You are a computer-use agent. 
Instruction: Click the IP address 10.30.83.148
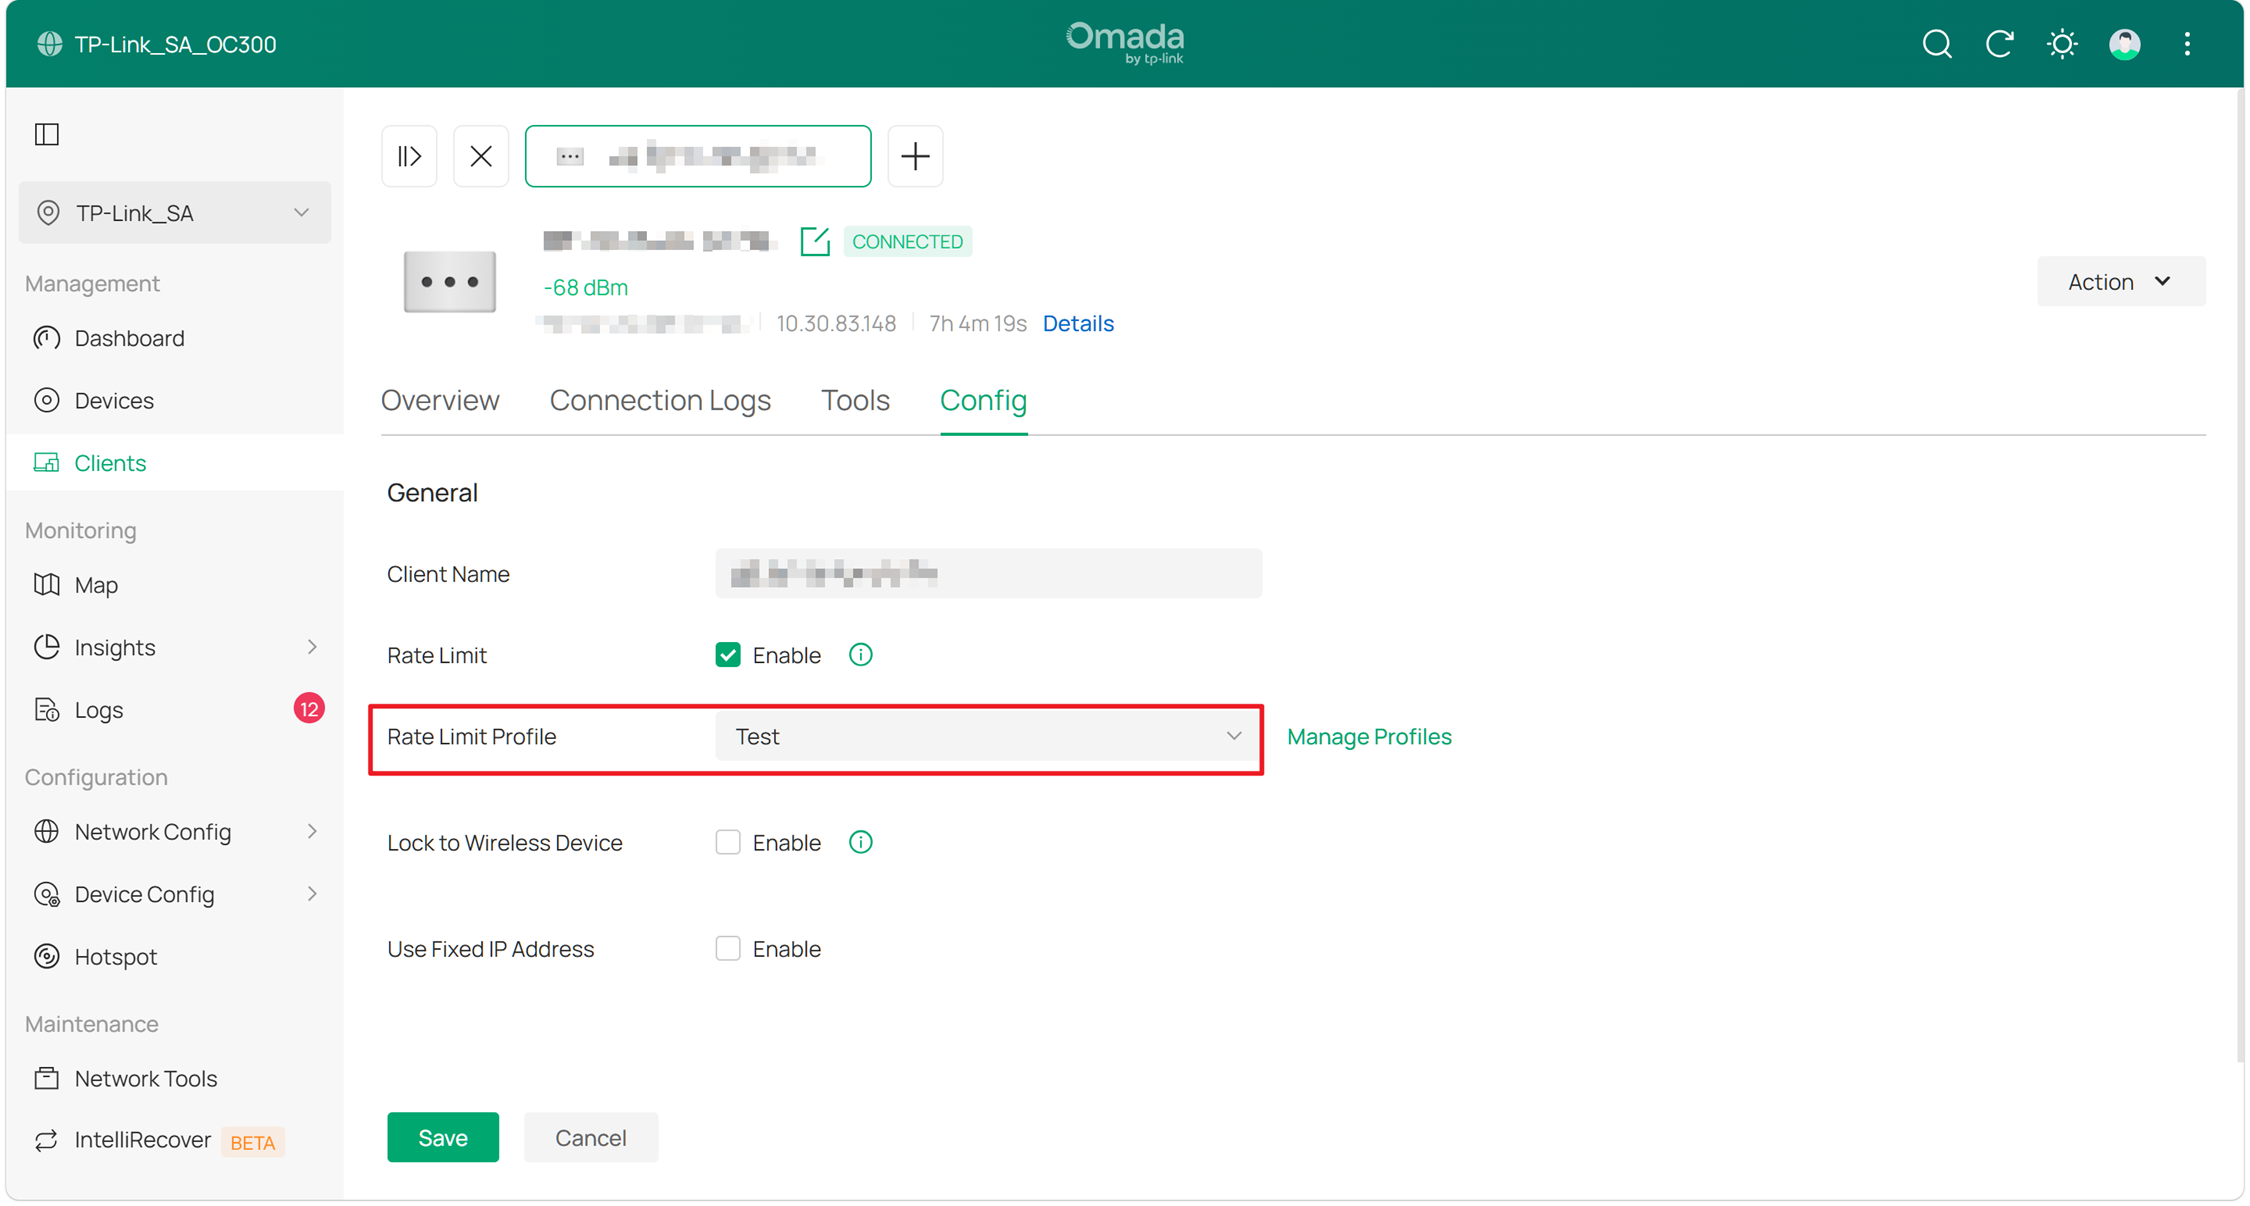(x=836, y=323)
